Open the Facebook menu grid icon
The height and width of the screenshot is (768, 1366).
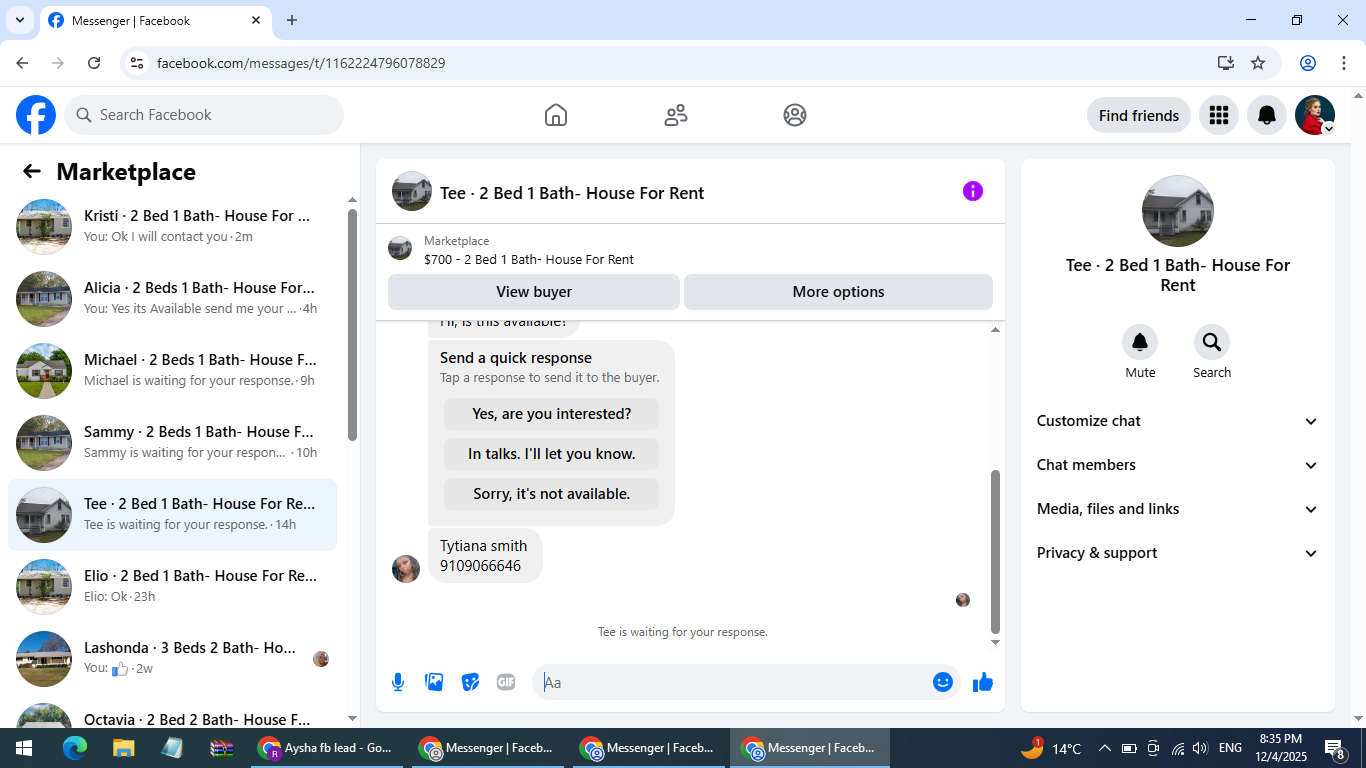pos(1218,115)
